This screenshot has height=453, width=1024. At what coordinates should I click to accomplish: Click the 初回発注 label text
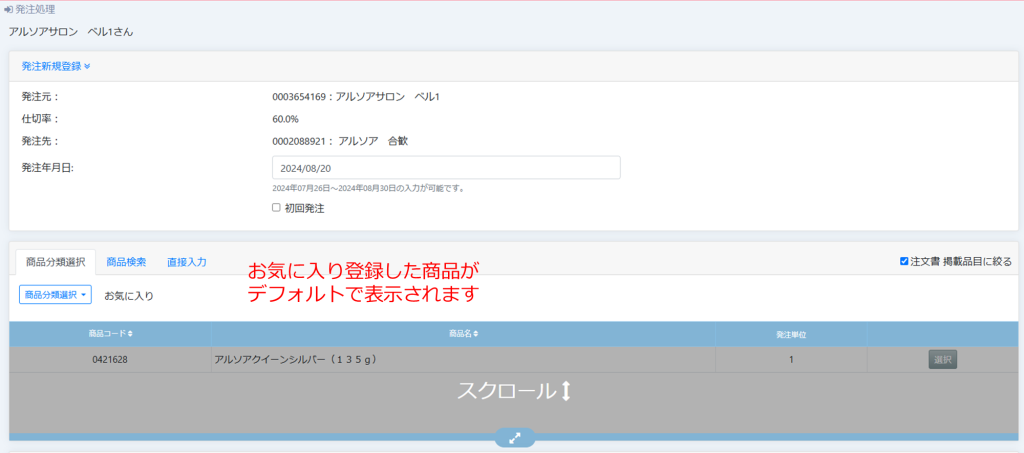pos(304,209)
